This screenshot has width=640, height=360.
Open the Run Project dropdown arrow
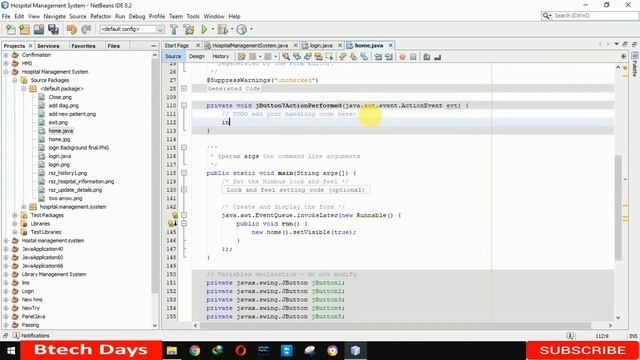click(212, 29)
